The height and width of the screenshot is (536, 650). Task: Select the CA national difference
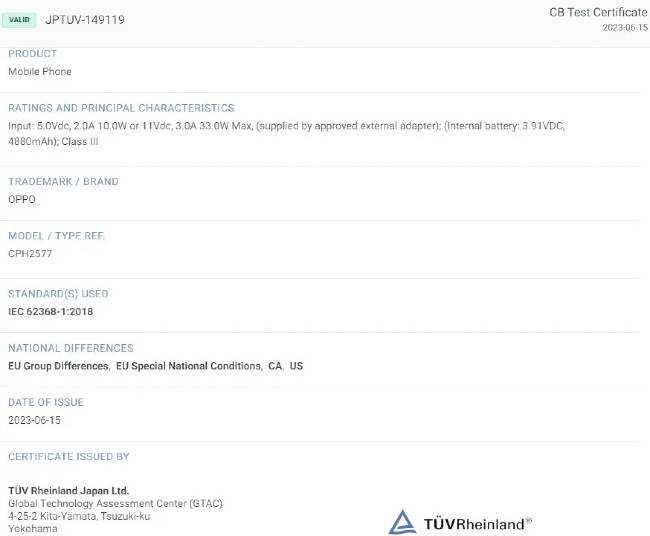[274, 366]
